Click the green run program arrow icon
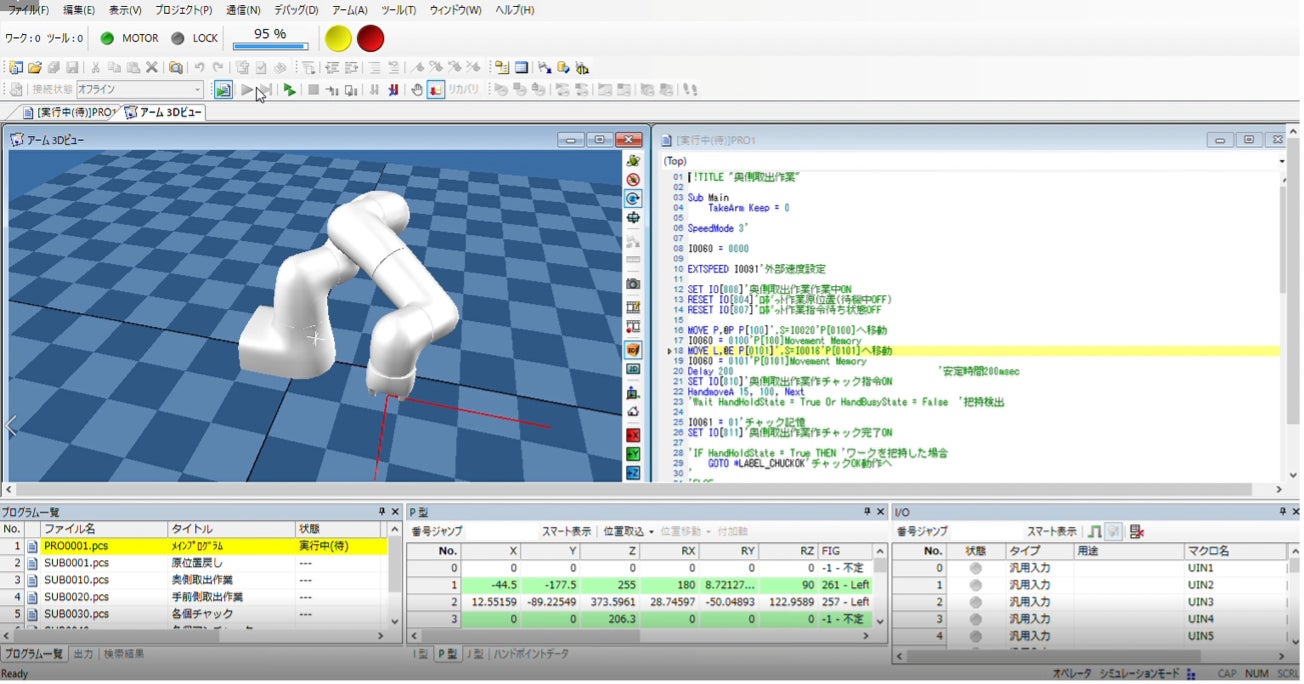The height and width of the screenshot is (684, 1304). pyautogui.click(x=289, y=90)
